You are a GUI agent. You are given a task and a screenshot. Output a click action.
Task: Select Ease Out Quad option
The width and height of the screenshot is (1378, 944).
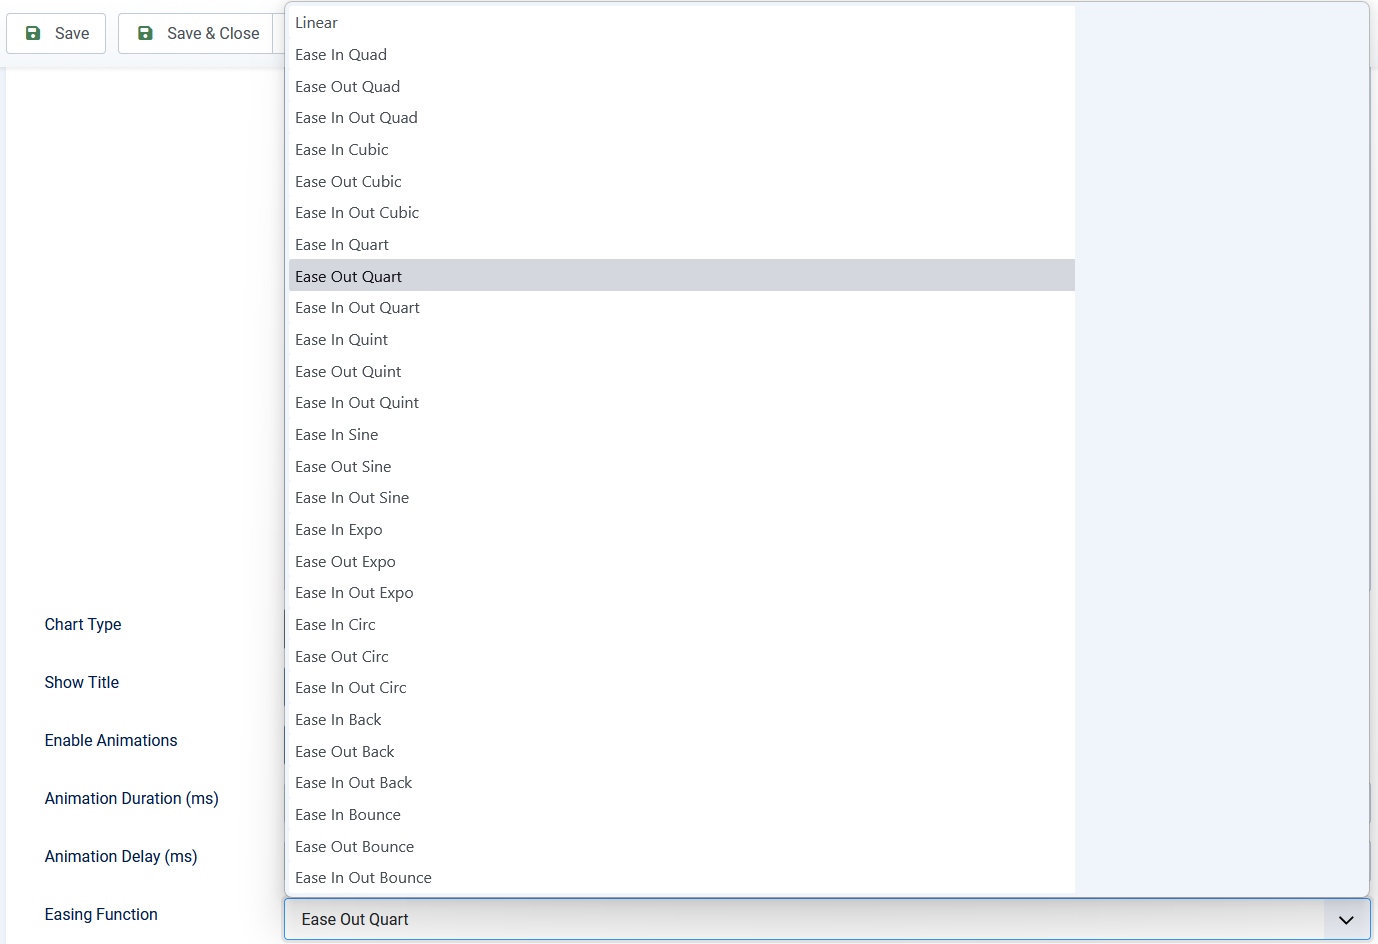pos(348,87)
